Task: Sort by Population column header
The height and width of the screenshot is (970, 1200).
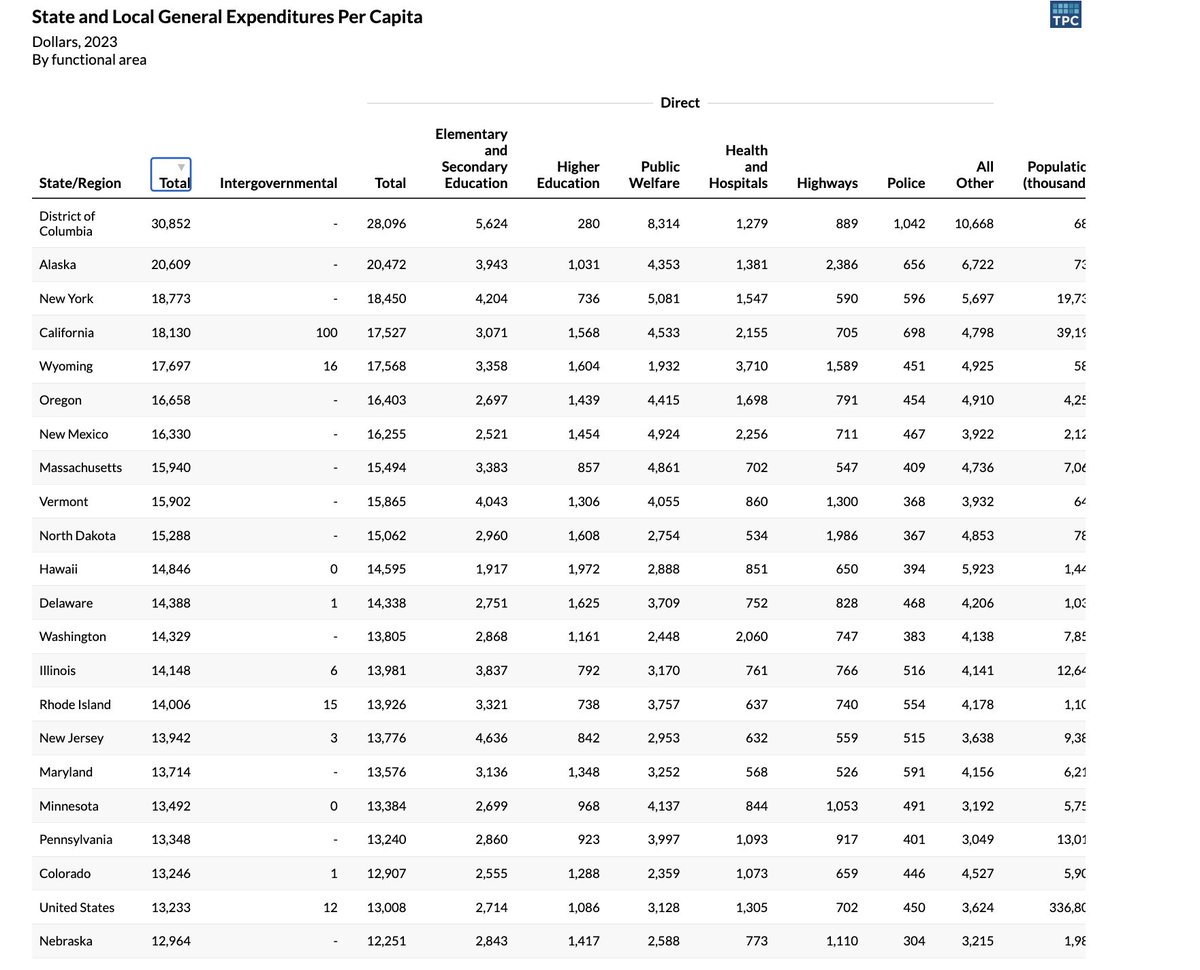Action: point(1055,175)
